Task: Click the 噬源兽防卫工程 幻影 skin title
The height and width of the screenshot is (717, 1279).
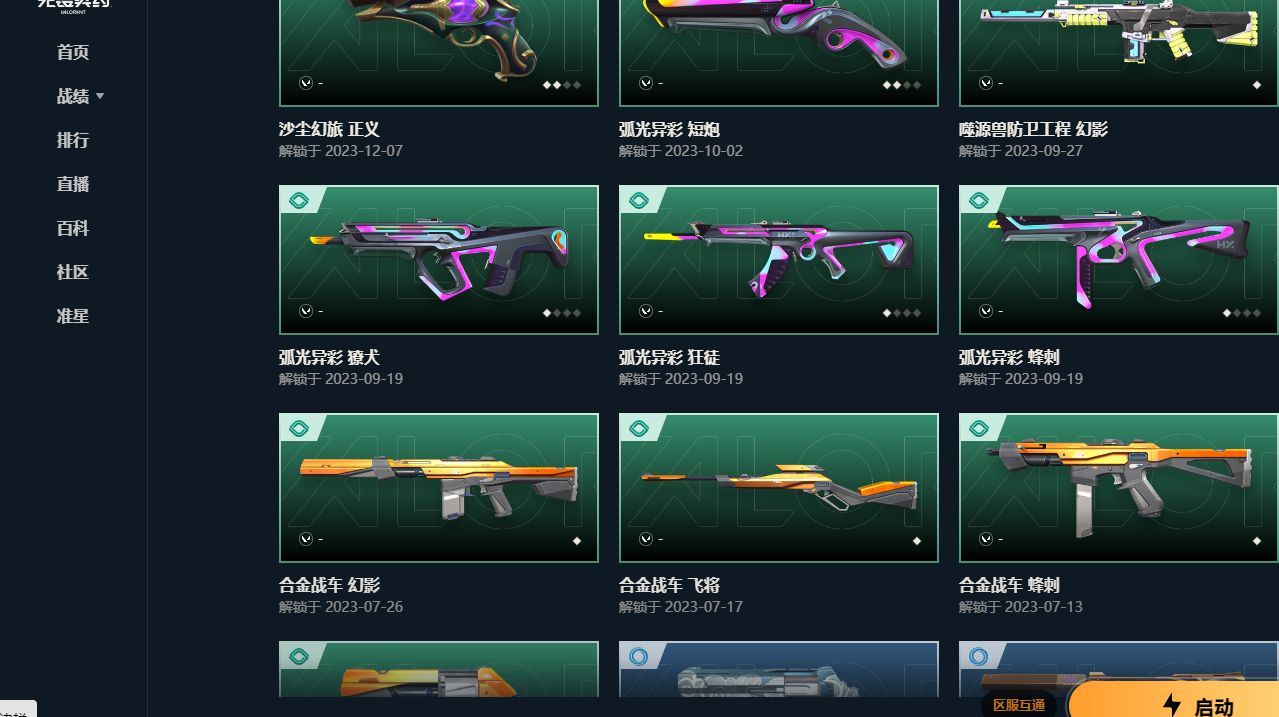Action: click(1033, 129)
